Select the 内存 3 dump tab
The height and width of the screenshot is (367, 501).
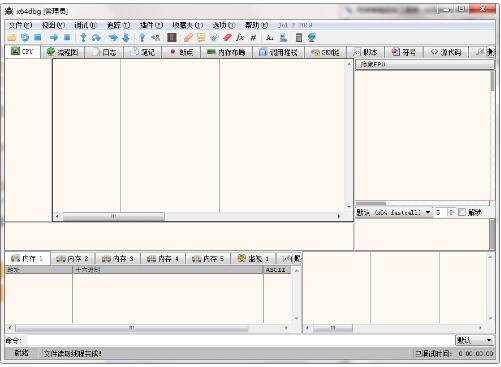tap(118, 259)
